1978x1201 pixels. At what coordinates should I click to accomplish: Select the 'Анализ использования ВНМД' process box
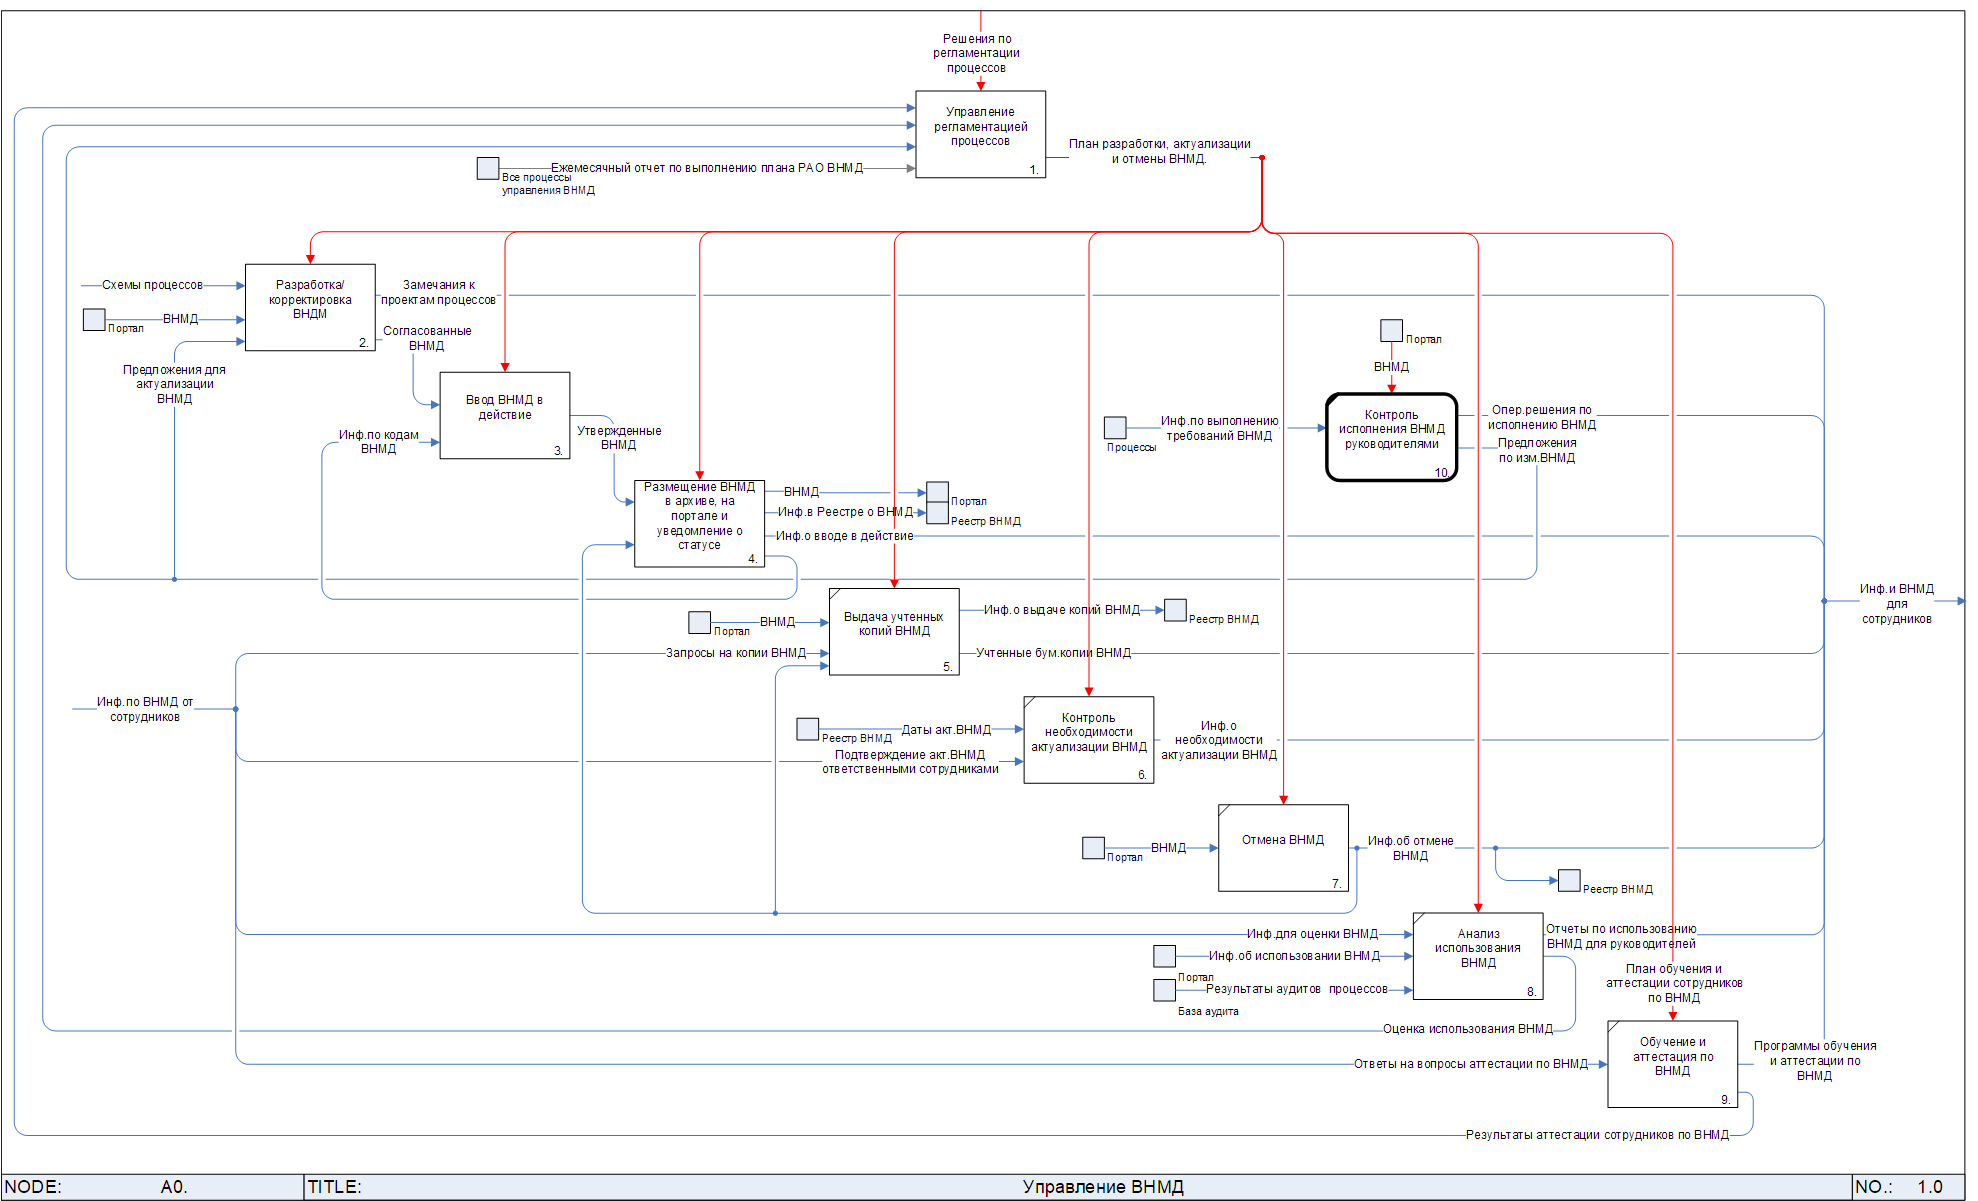click(x=1477, y=956)
